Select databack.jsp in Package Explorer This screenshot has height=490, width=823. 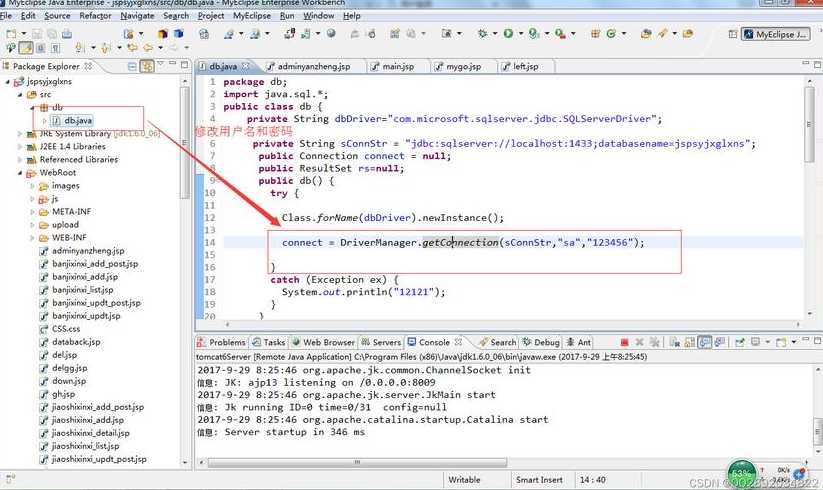point(76,342)
